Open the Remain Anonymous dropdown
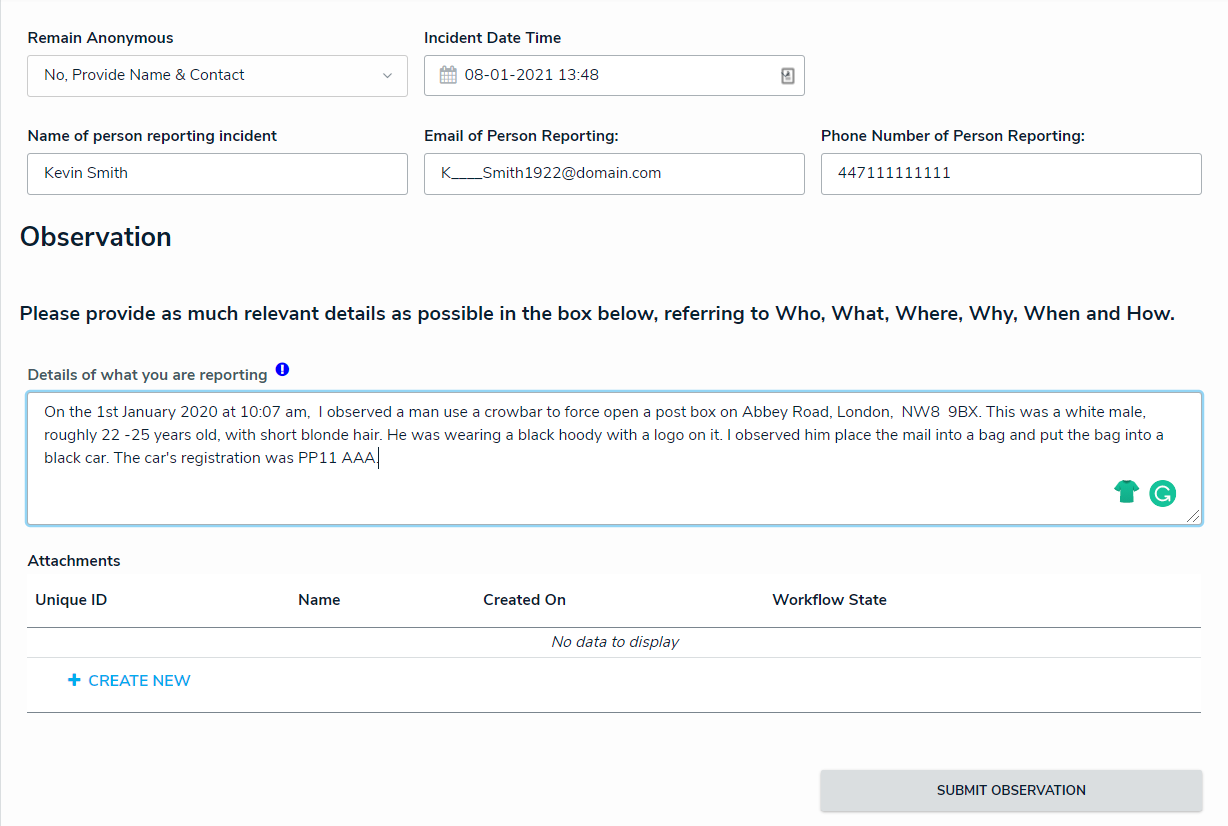The width and height of the screenshot is (1228, 826). click(217, 75)
